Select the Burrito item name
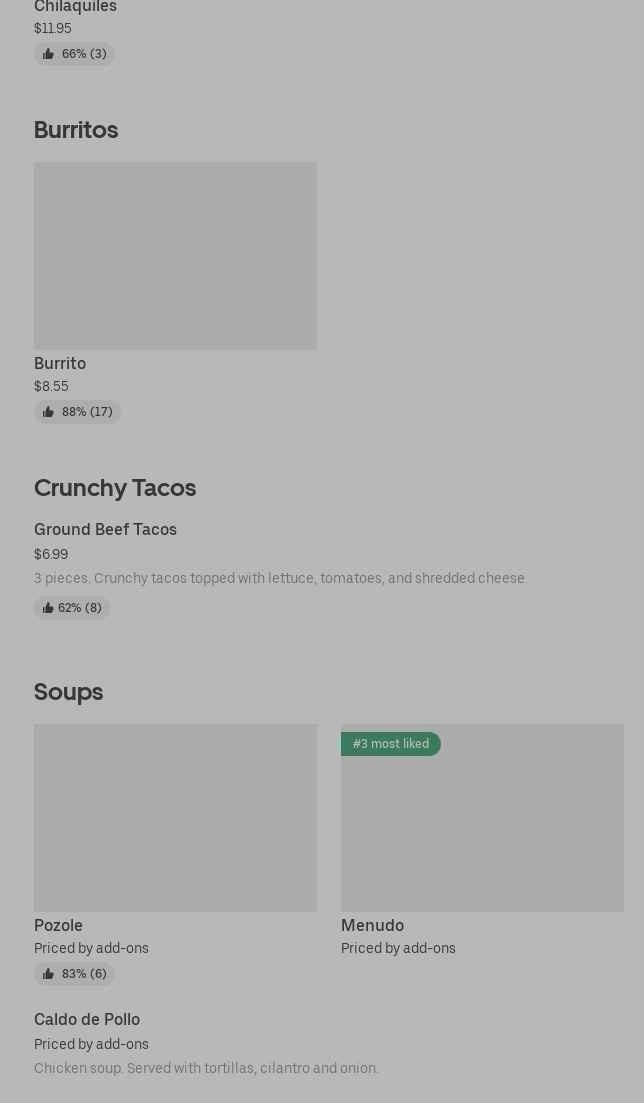The image size is (644, 1103). tap(60, 364)
